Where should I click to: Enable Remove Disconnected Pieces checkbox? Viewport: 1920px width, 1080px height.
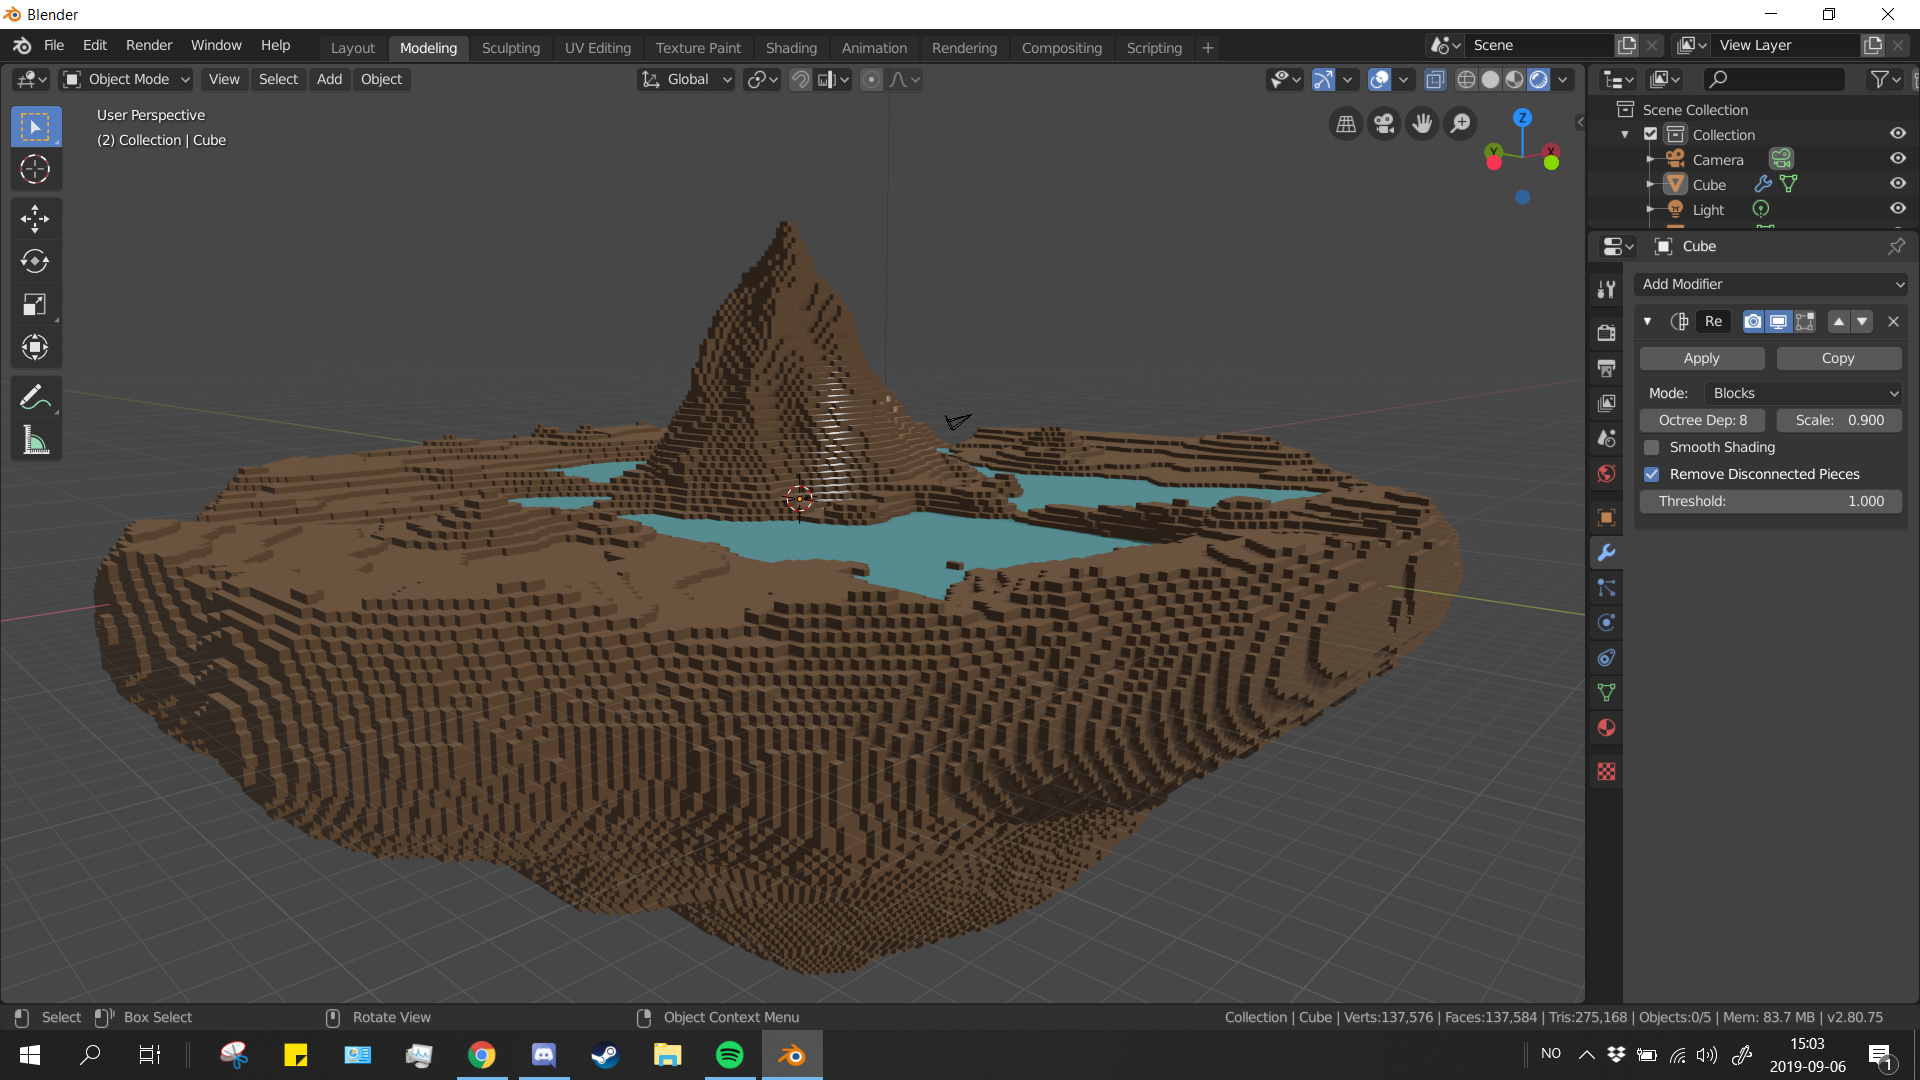[x=1651, y=473]
